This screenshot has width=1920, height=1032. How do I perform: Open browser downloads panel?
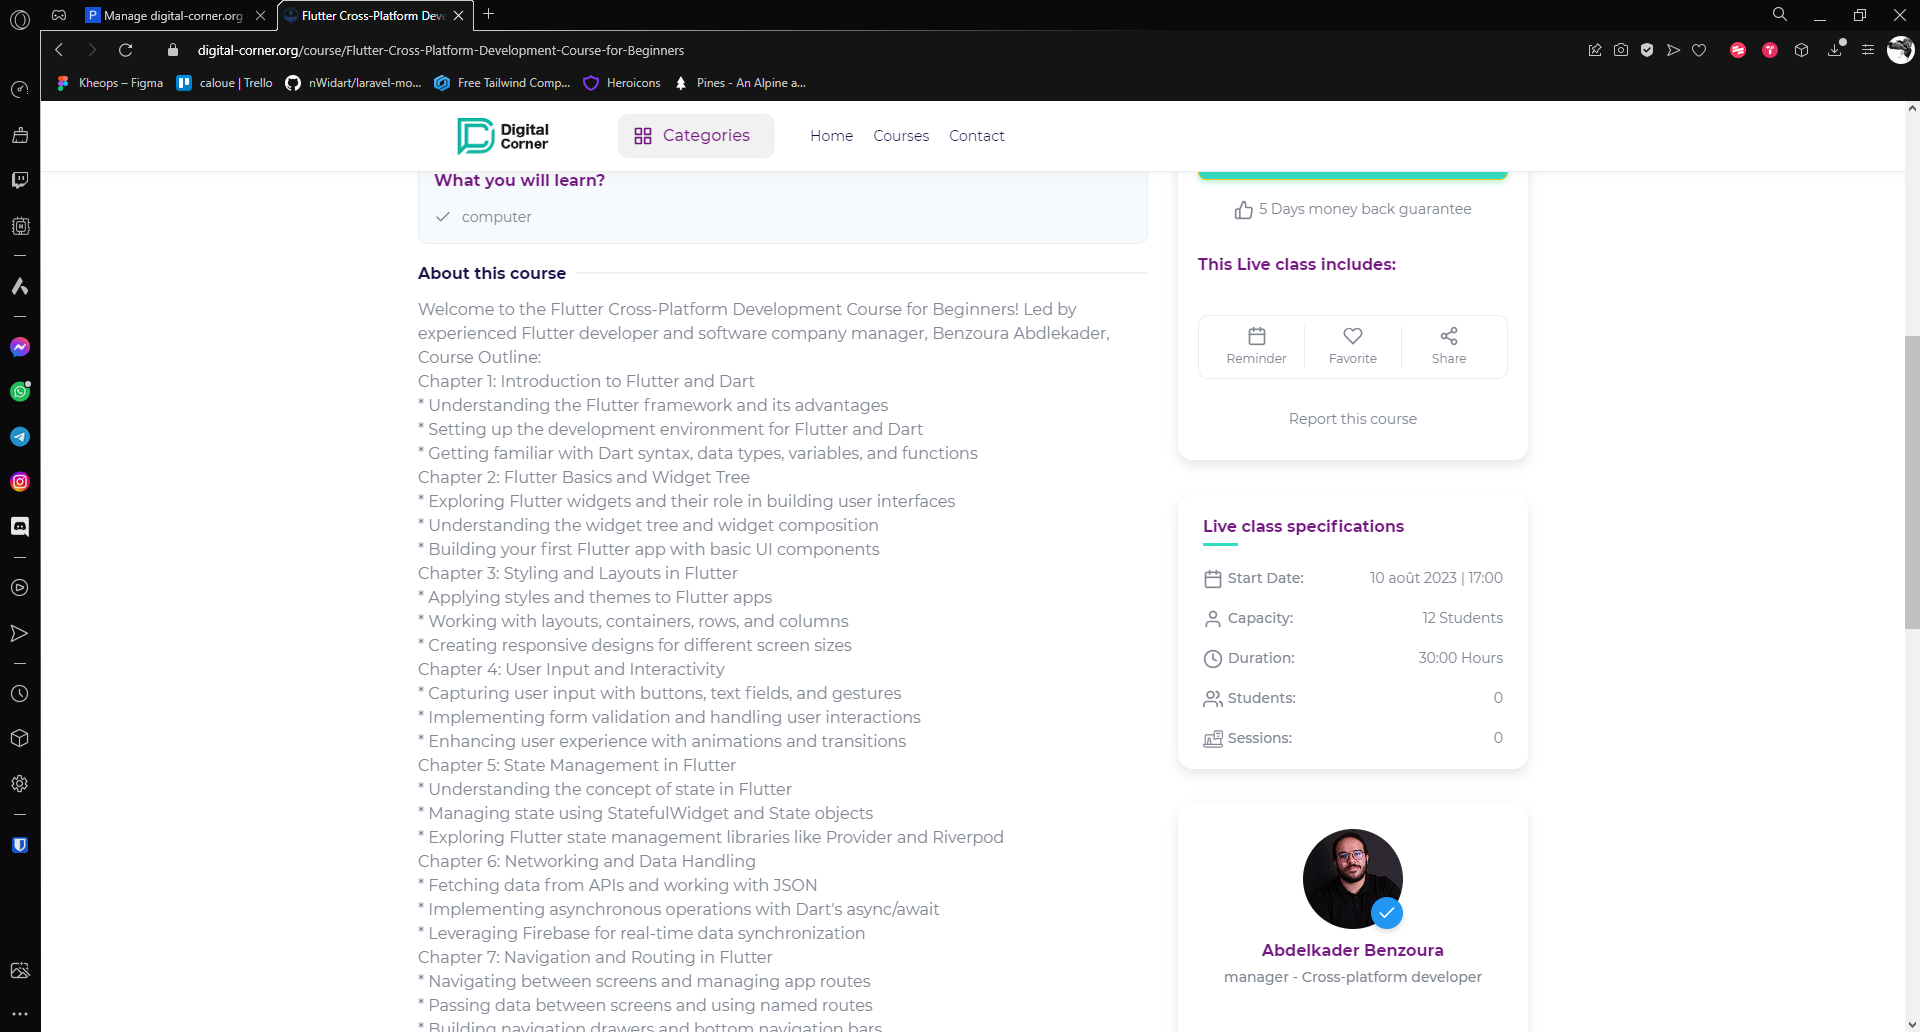(1835, 50)
